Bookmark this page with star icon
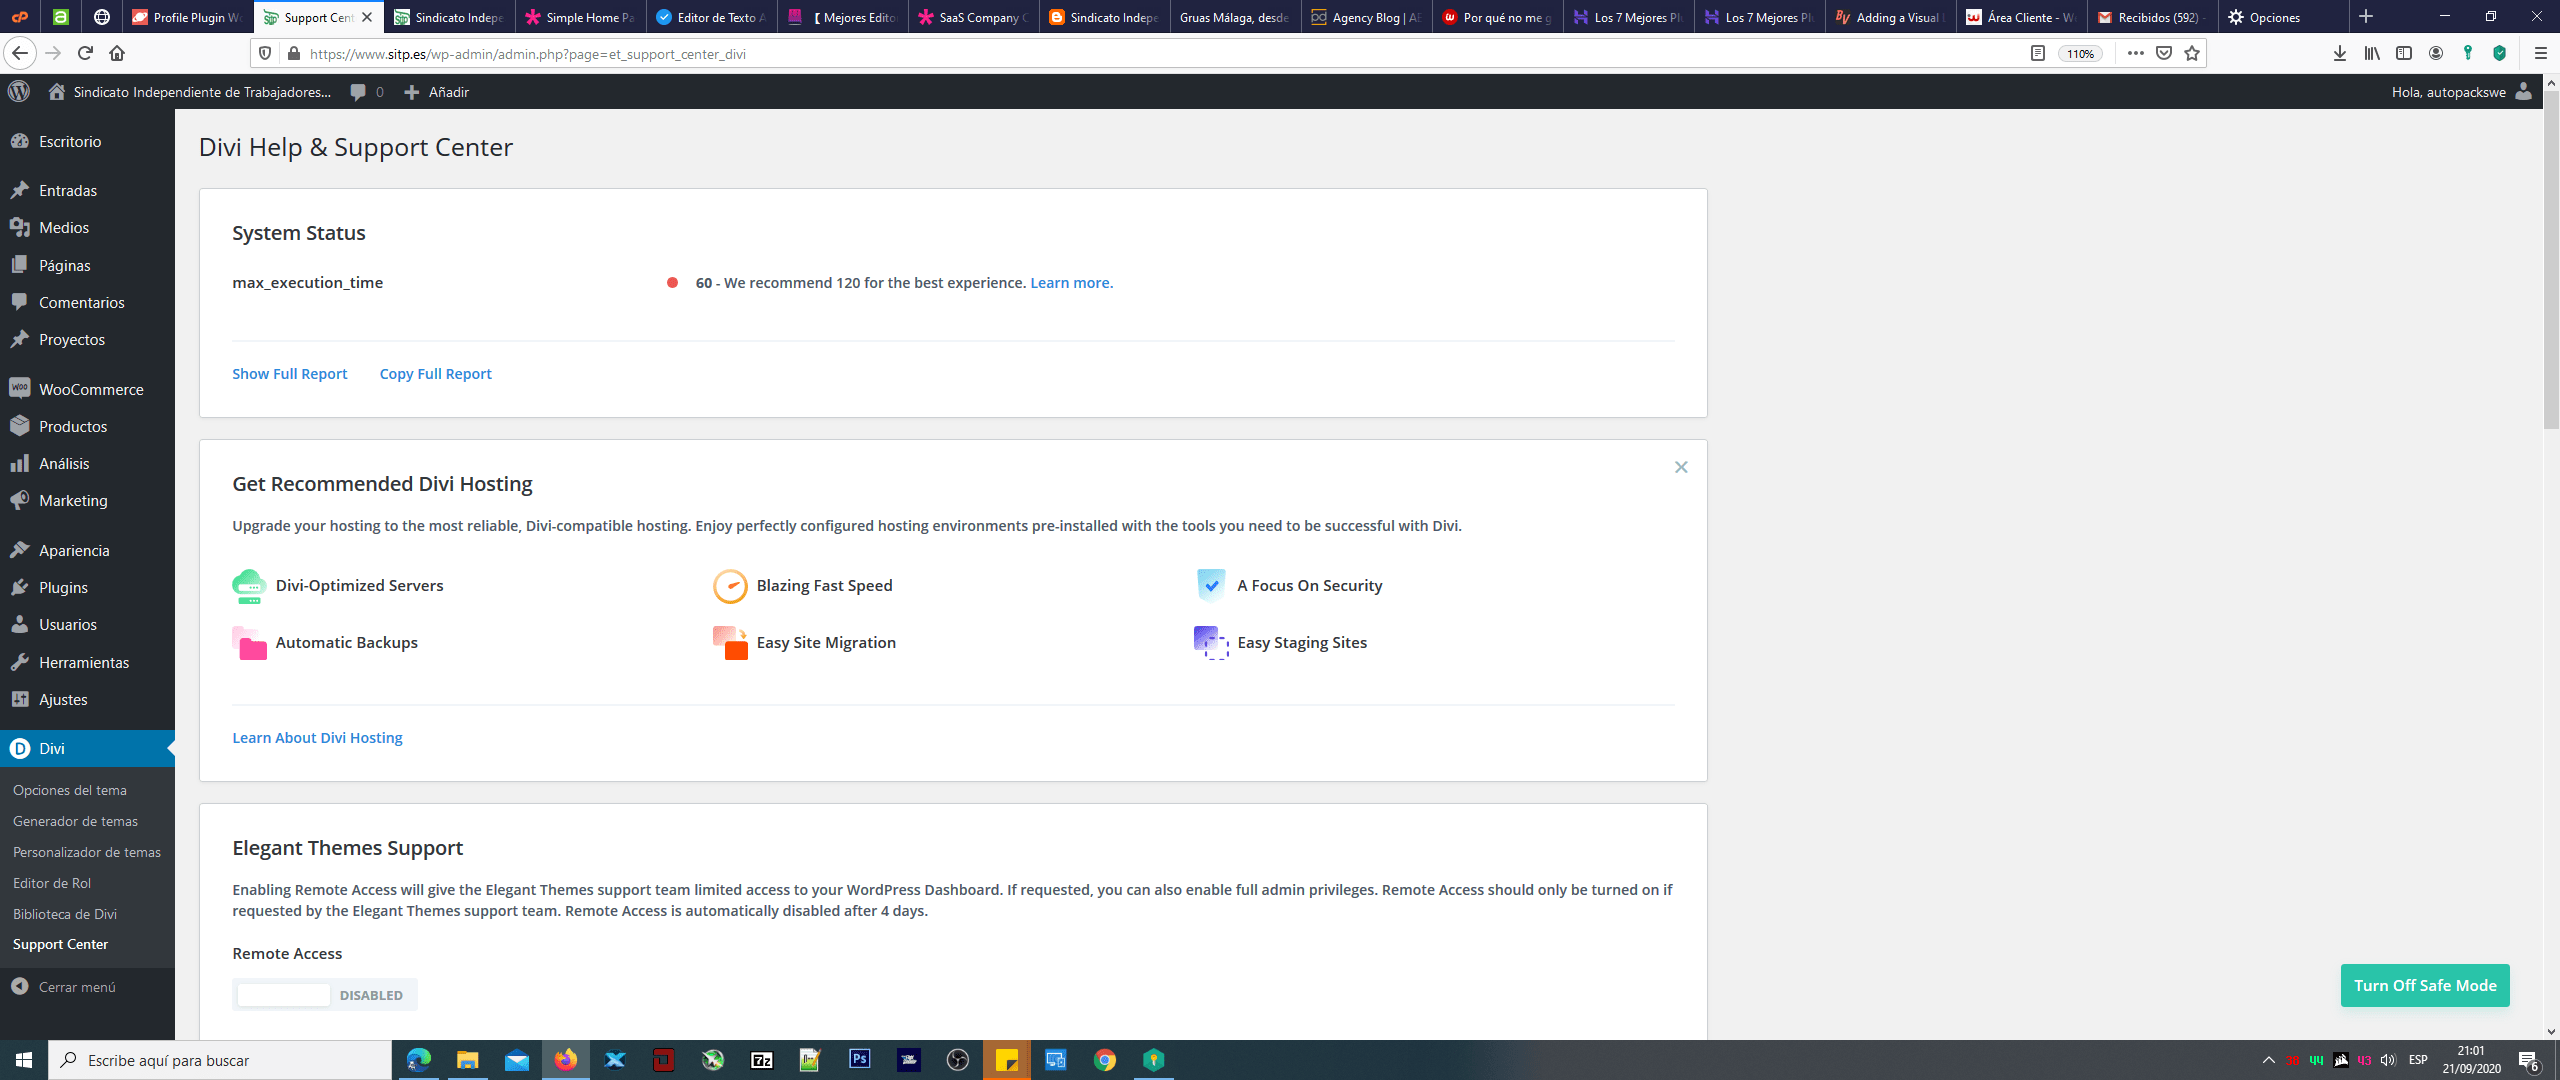Viewport: 2560px width, 1080px height. tap(2192, 53)
